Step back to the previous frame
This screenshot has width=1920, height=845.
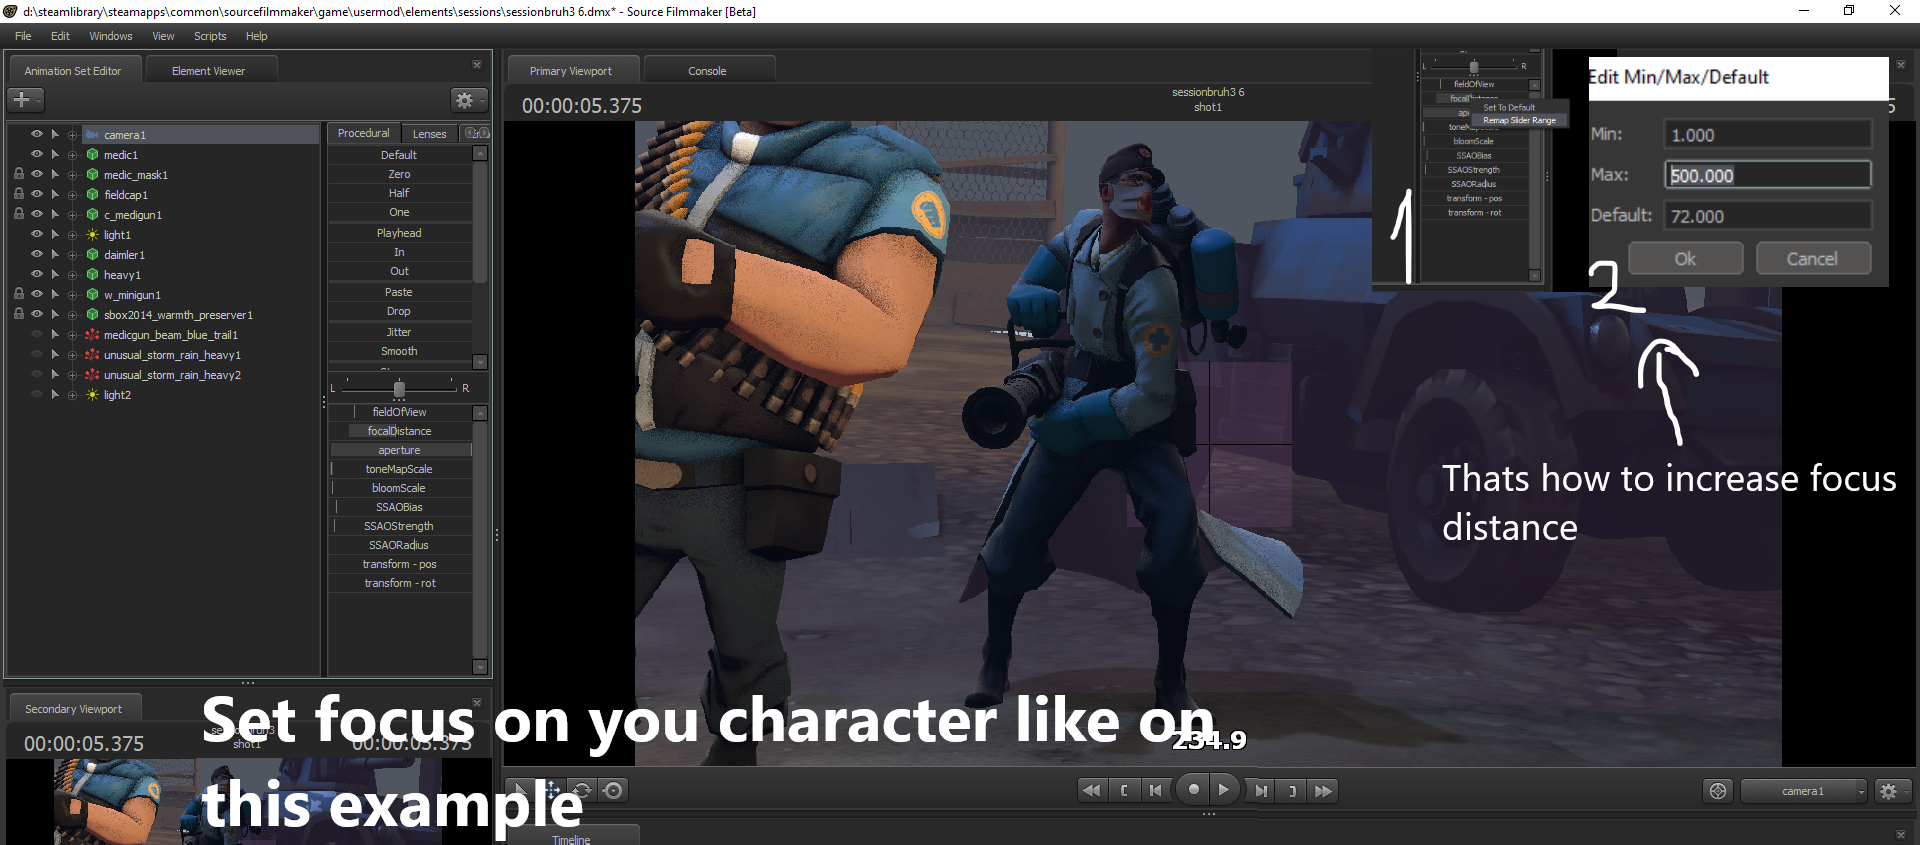point(1156,790)
